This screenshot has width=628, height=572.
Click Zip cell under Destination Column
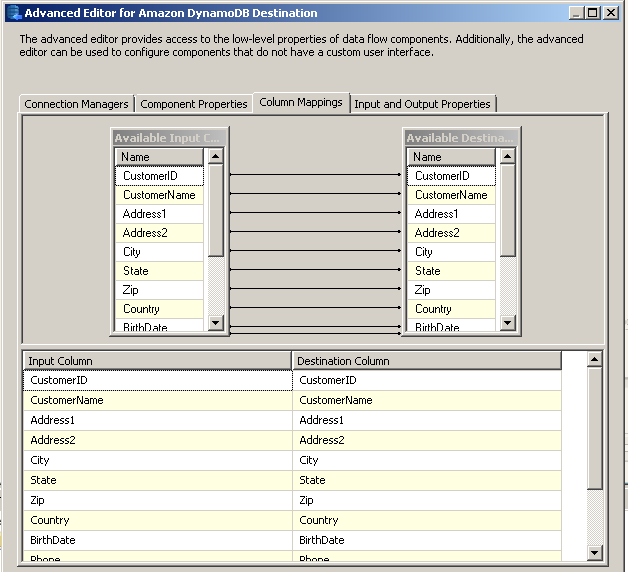coord(427,500)
